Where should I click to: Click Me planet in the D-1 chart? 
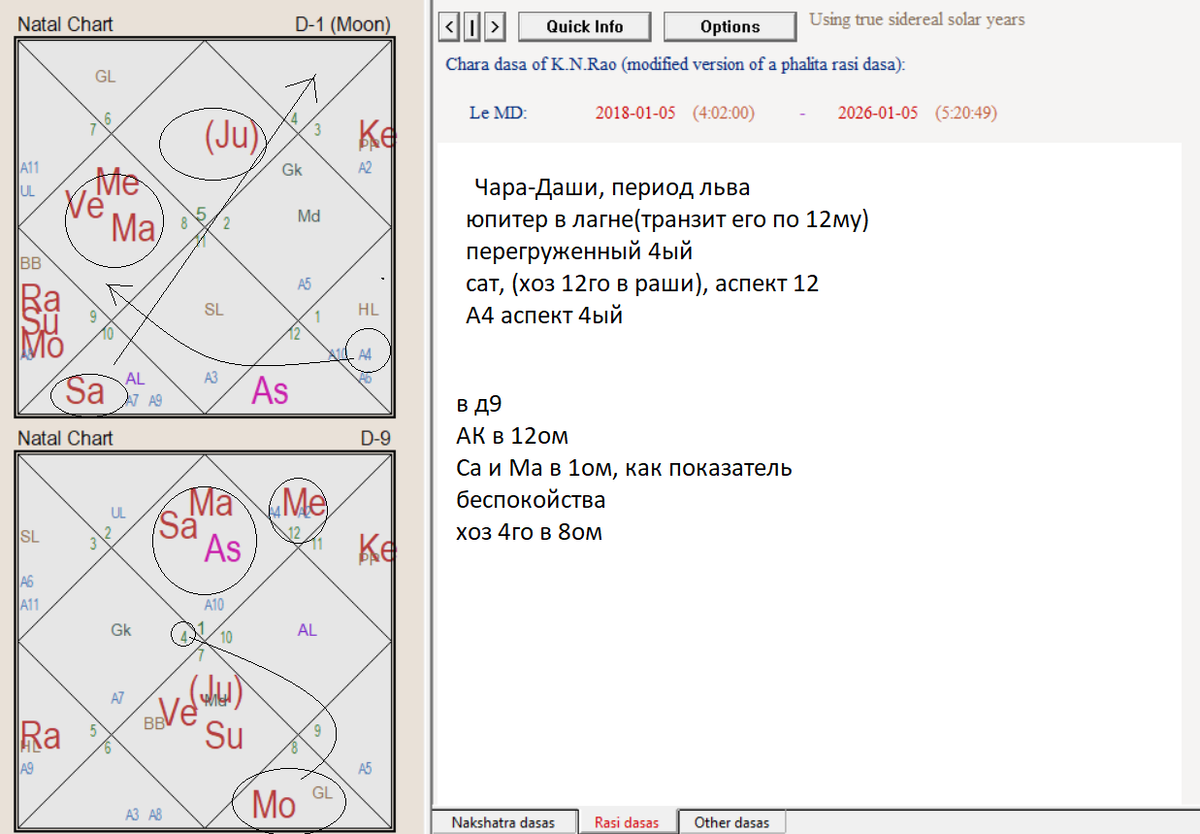click(118, 184)
